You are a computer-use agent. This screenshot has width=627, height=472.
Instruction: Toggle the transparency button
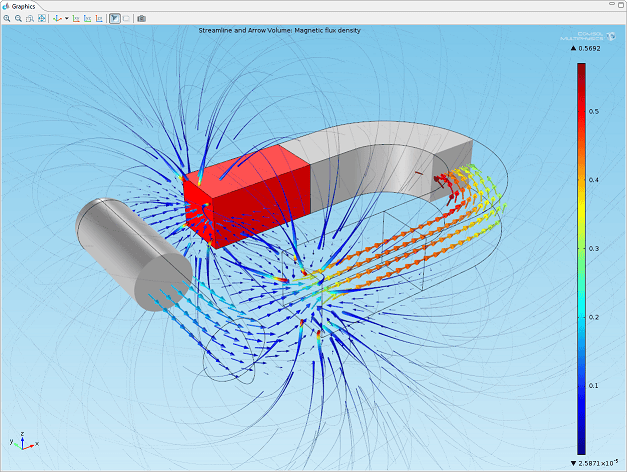[126, 18]
